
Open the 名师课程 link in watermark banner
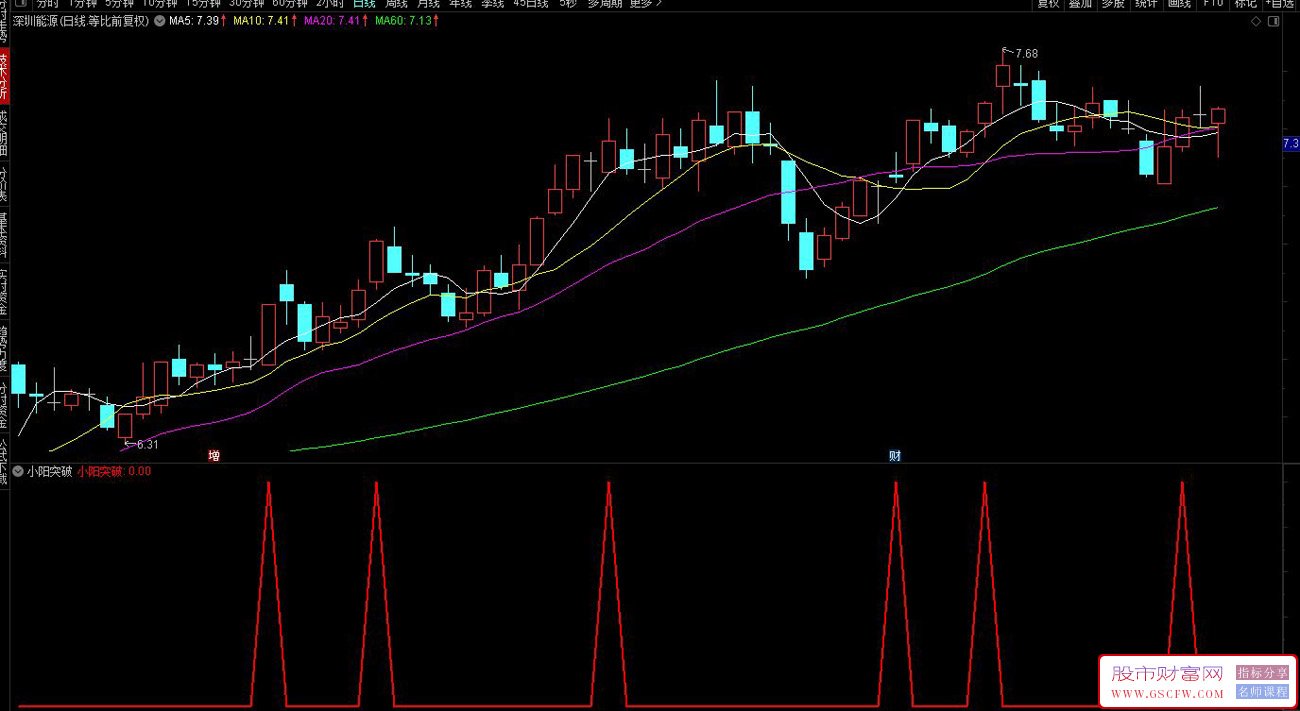click(x=1263, y=691)
